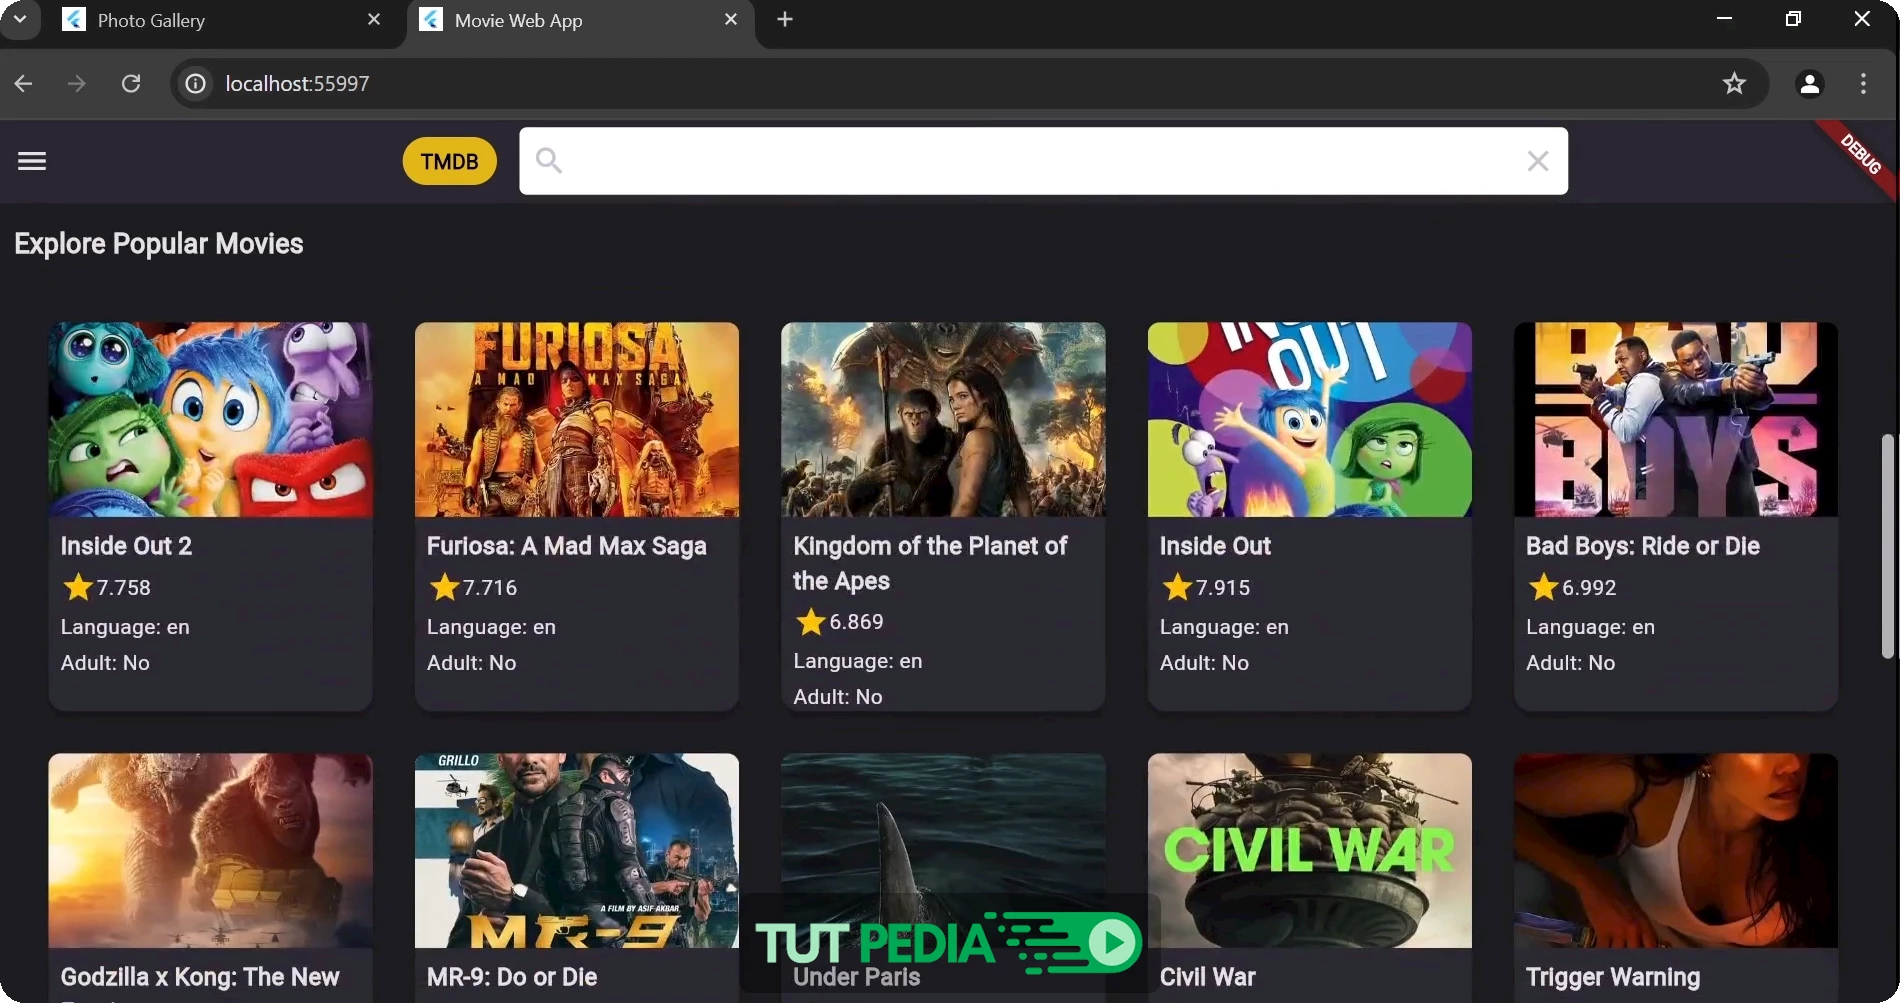Reload the current page
This screenshot has height=1003, width=1900.
(x=131, y=84)
